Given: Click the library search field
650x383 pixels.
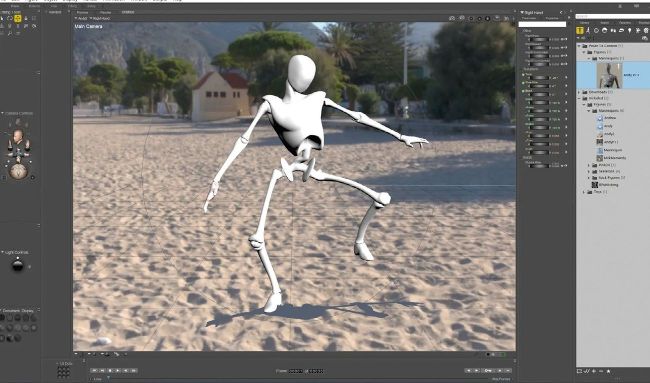Looking at the screenshot, I should [612, 17].
